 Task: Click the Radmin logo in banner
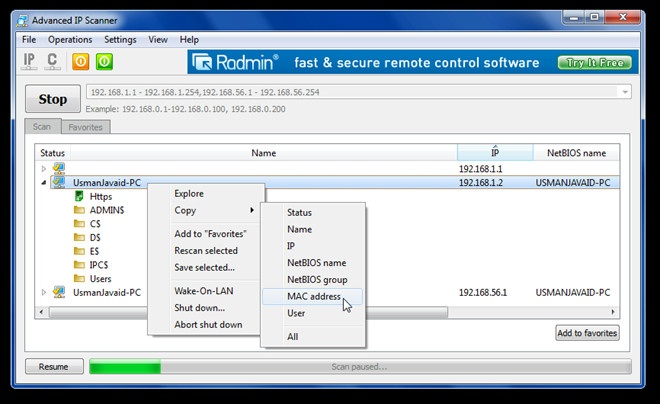(x=235, y=62)
